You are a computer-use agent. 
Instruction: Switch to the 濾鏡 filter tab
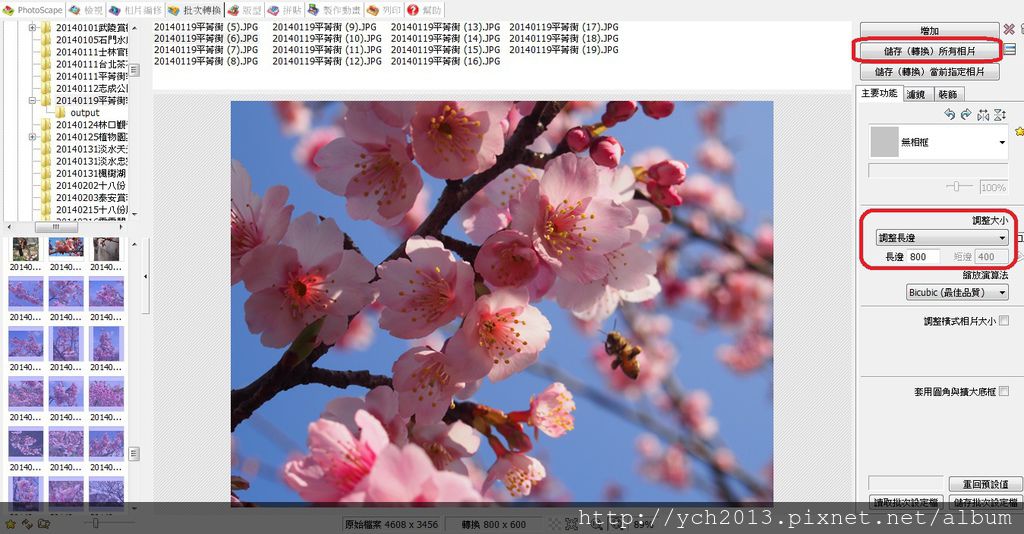[916, 94]
